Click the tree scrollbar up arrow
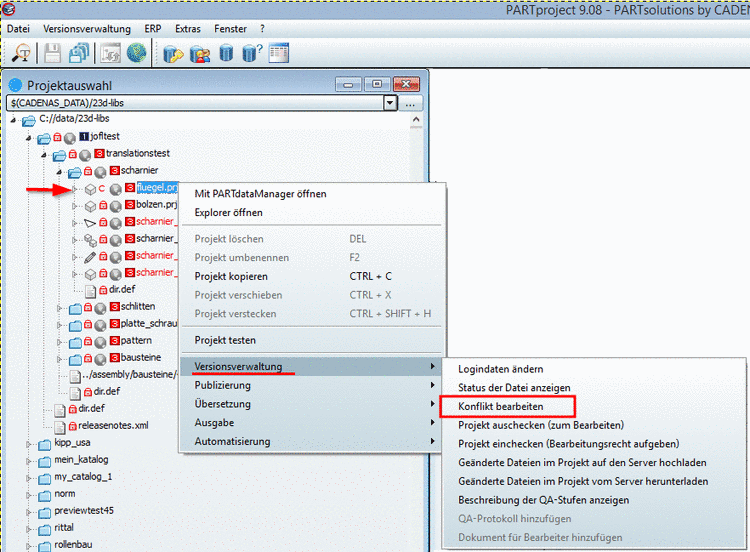The width and height of the screenshot is (750, 552). 416,120
